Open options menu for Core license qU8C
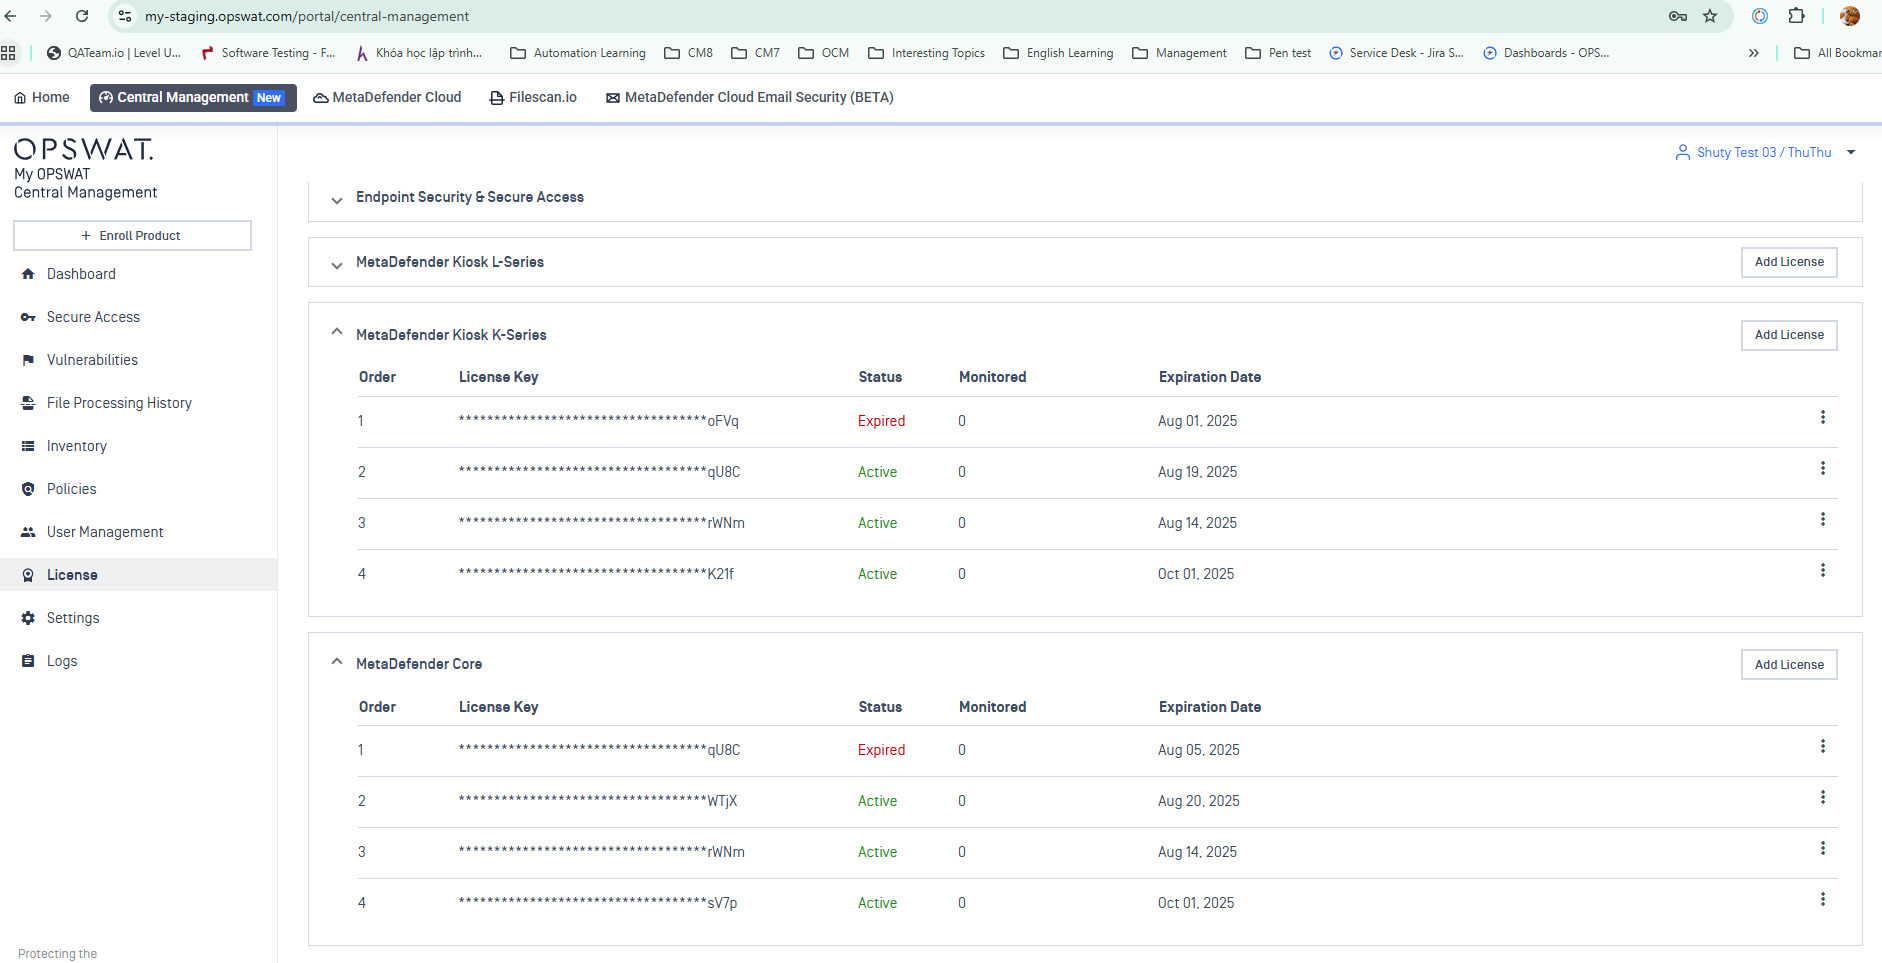Image resolution: width=1882 pixels, height=963 pixels. click(x=1823, y=747)
